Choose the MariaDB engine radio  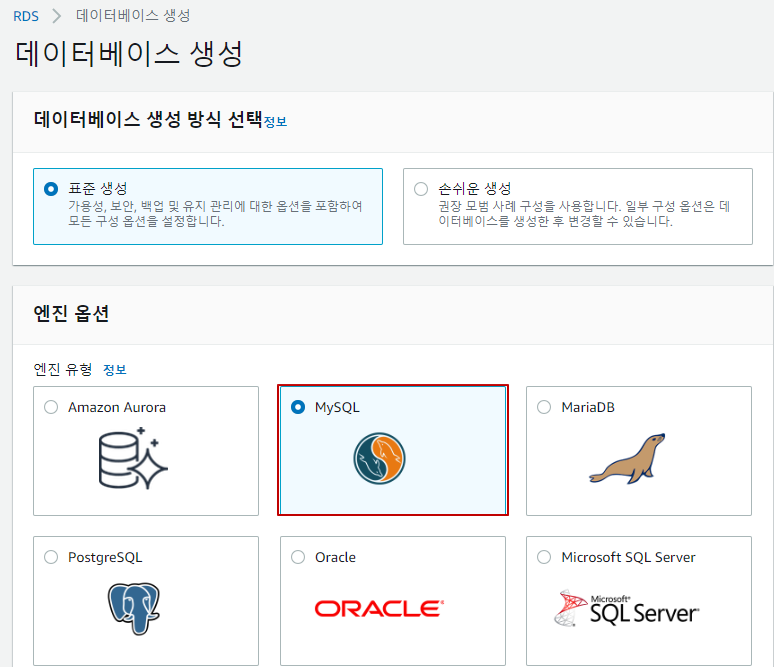click(x=544, y=407)
